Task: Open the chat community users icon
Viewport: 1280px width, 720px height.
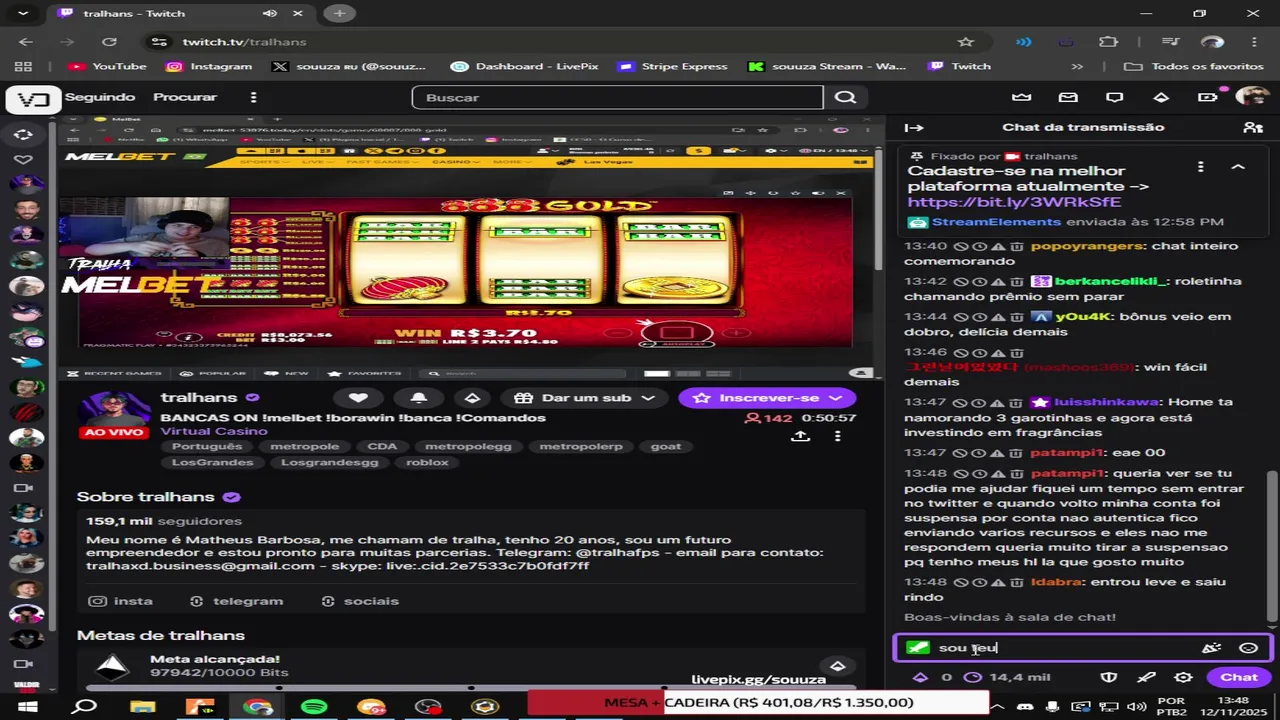Action: pos(1252,127)
